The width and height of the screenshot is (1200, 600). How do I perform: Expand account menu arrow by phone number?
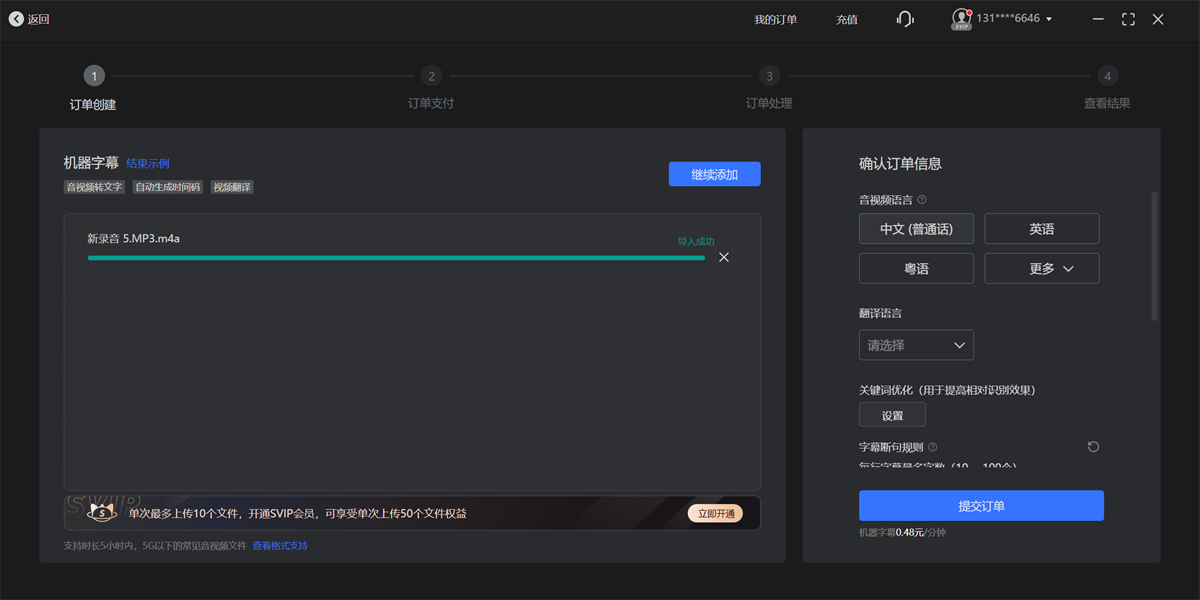[x=1048, y=20]
